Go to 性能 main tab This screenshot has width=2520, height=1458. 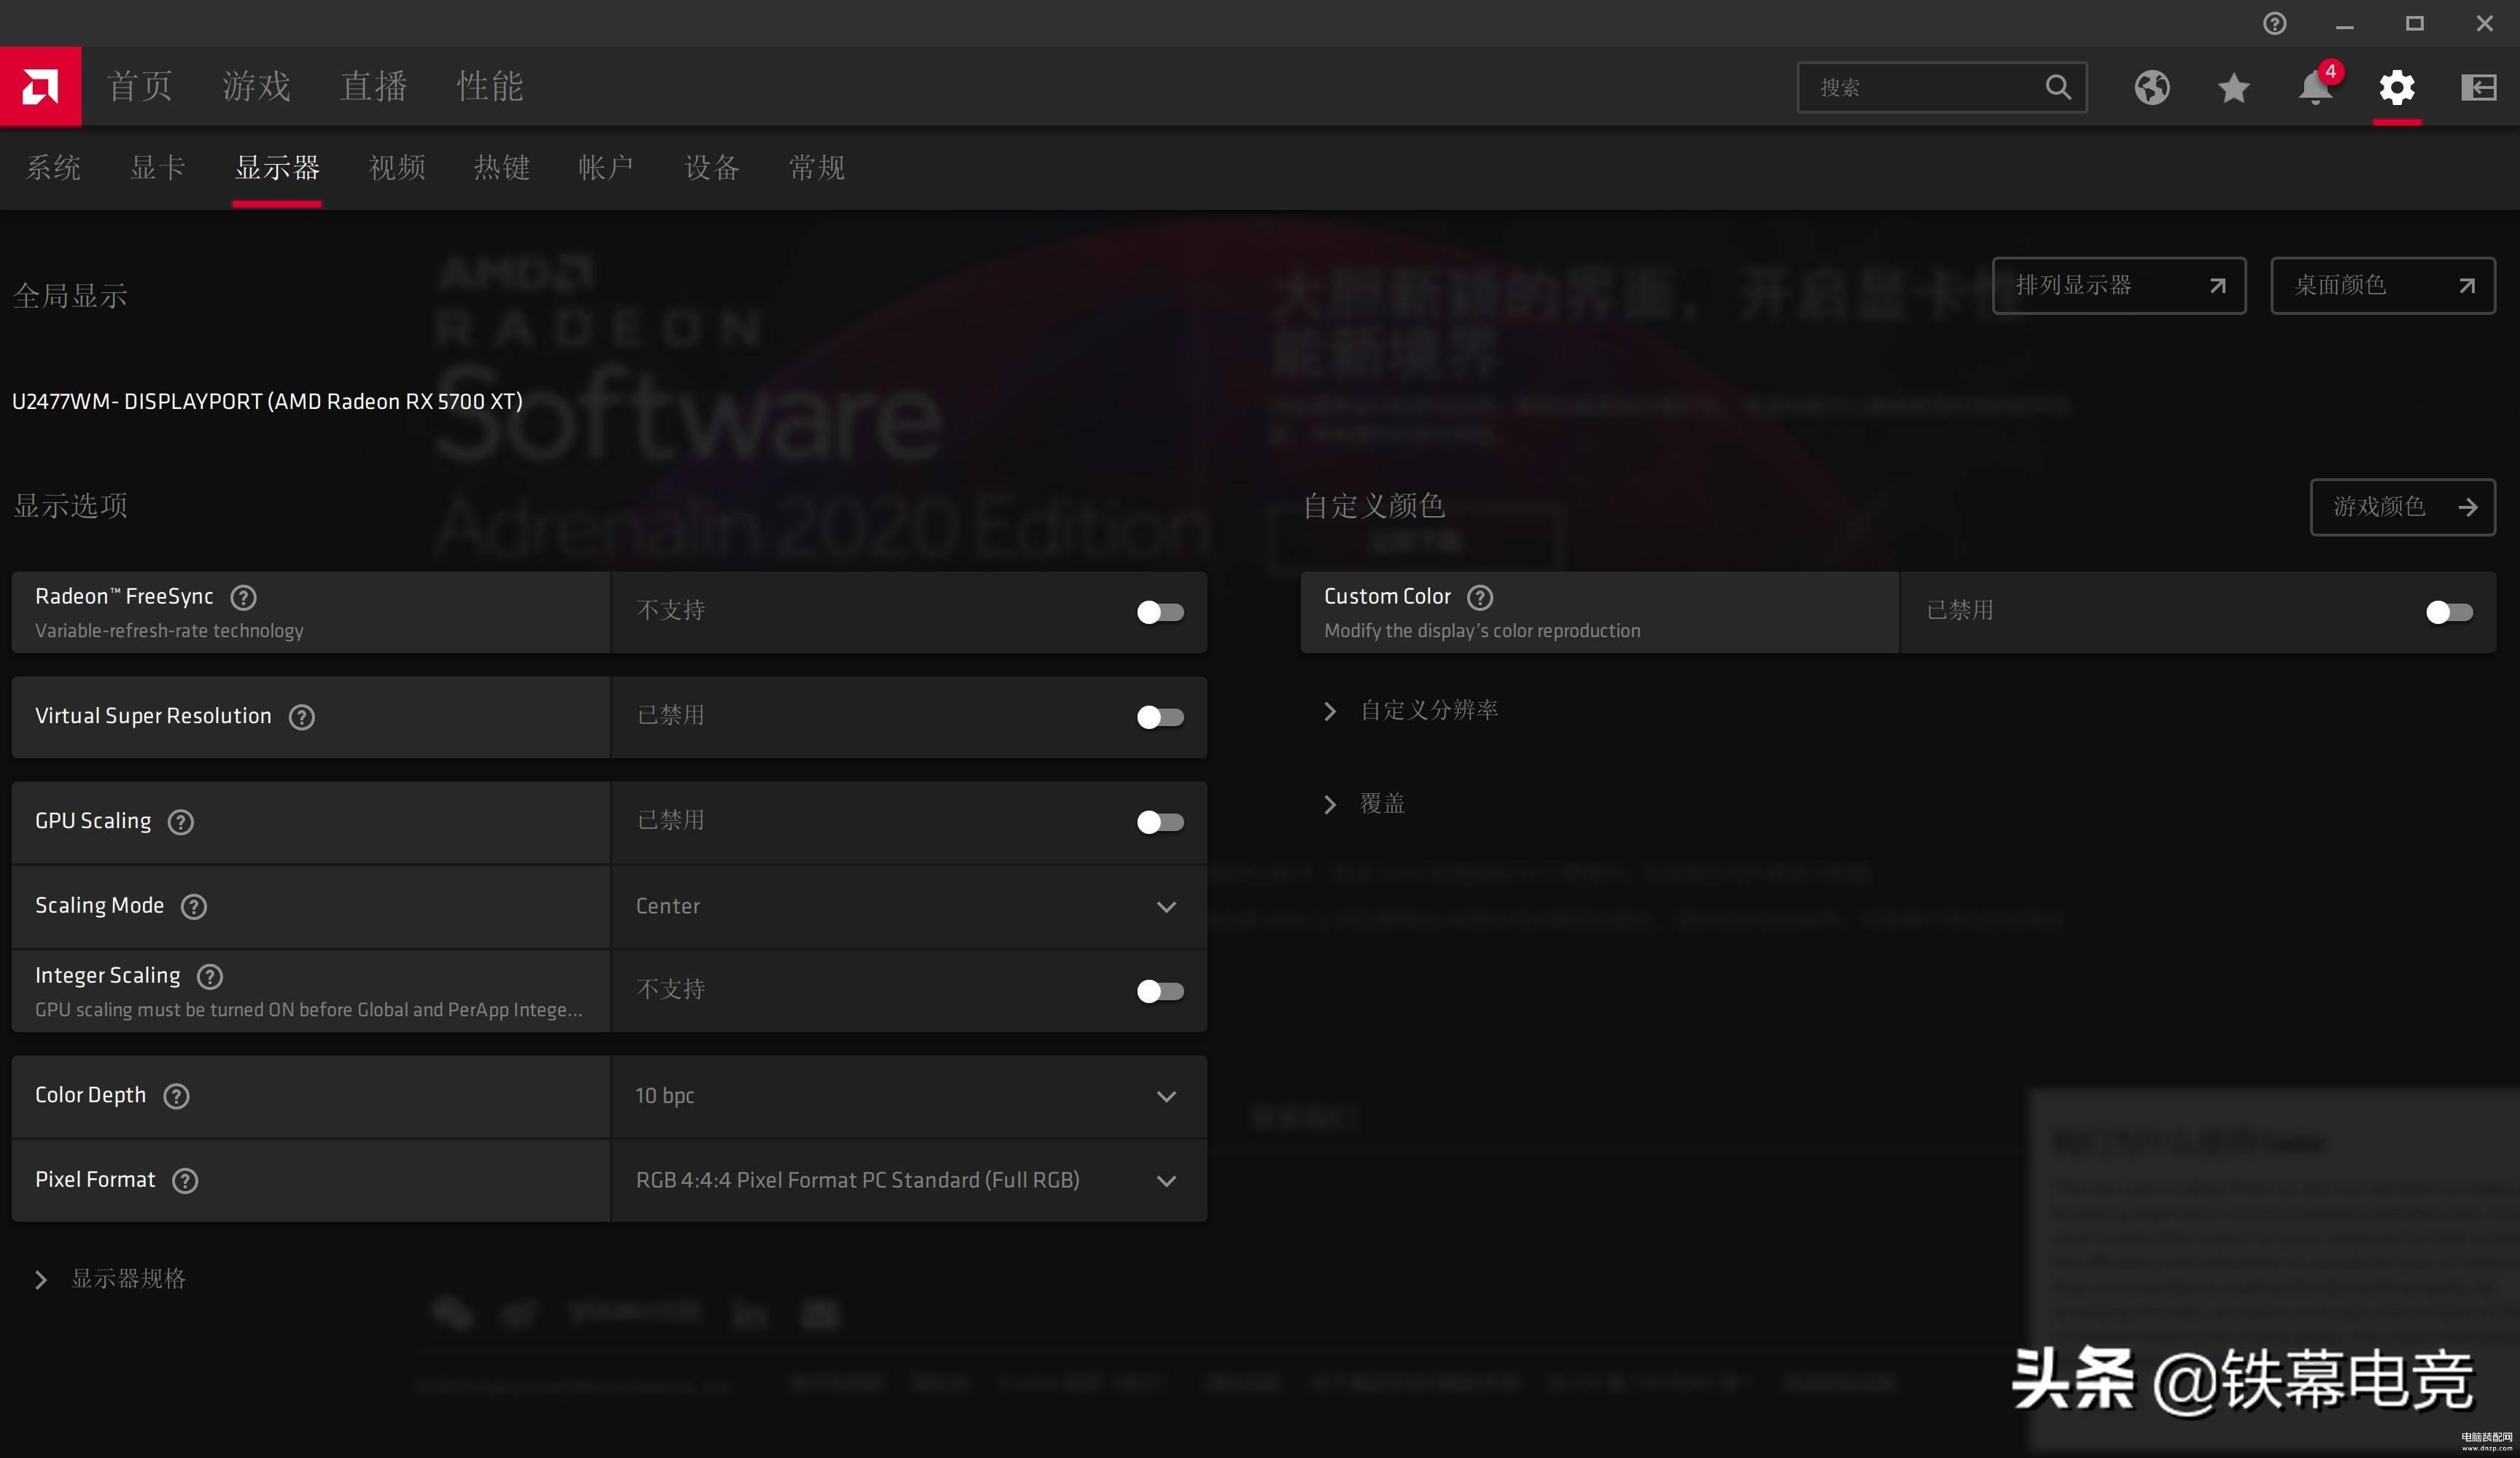(x=490, y=86)
